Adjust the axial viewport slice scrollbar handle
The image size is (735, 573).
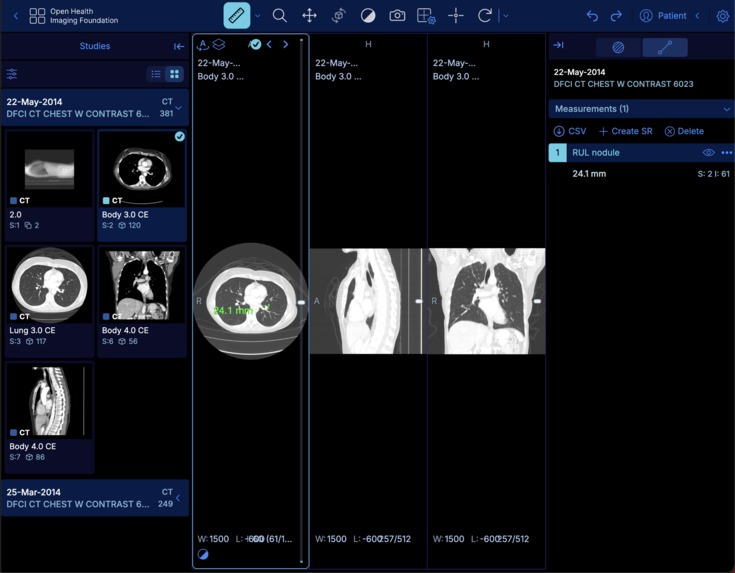click(301, 302)
